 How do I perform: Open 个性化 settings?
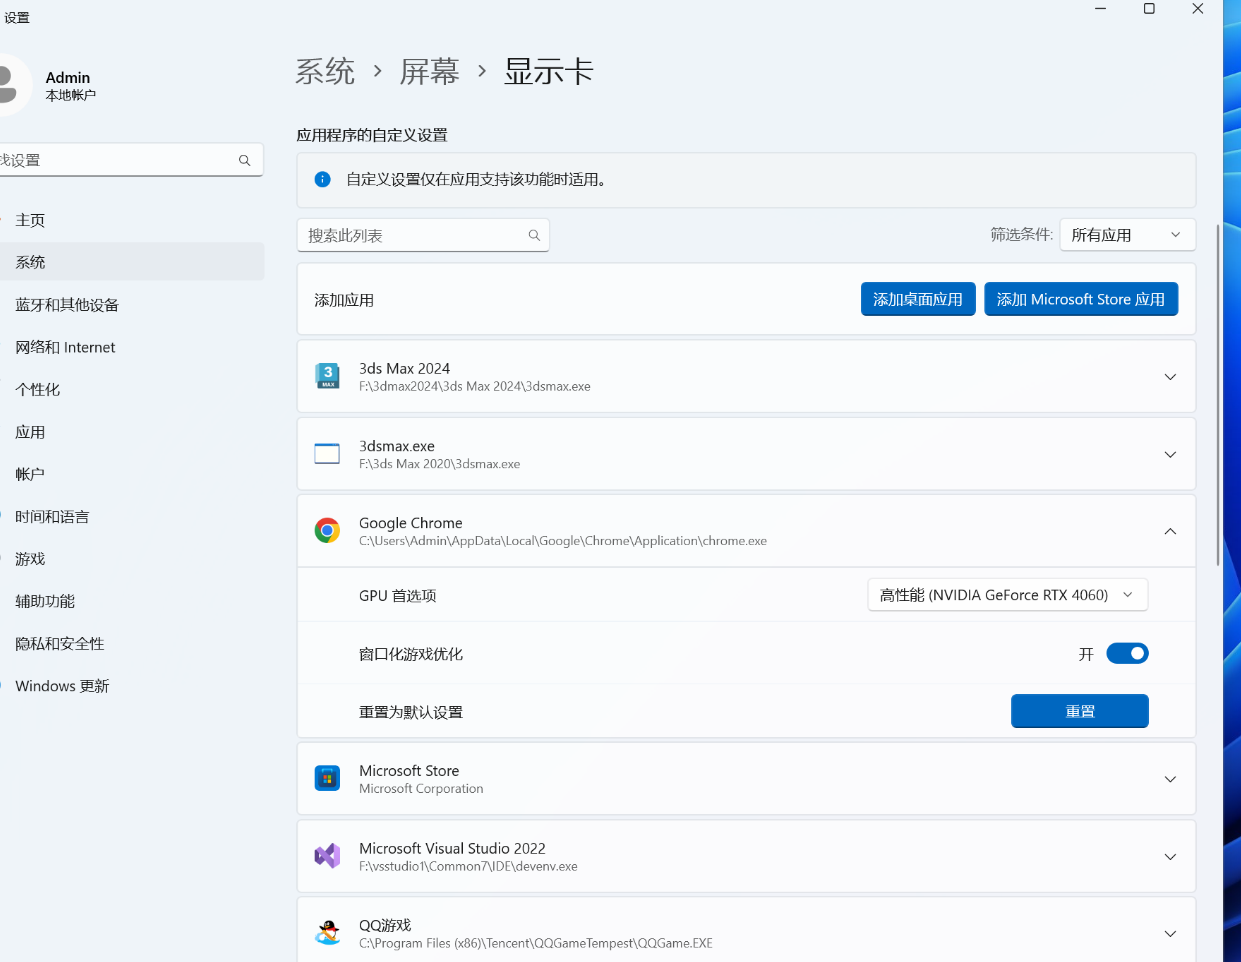click(130, 389)
